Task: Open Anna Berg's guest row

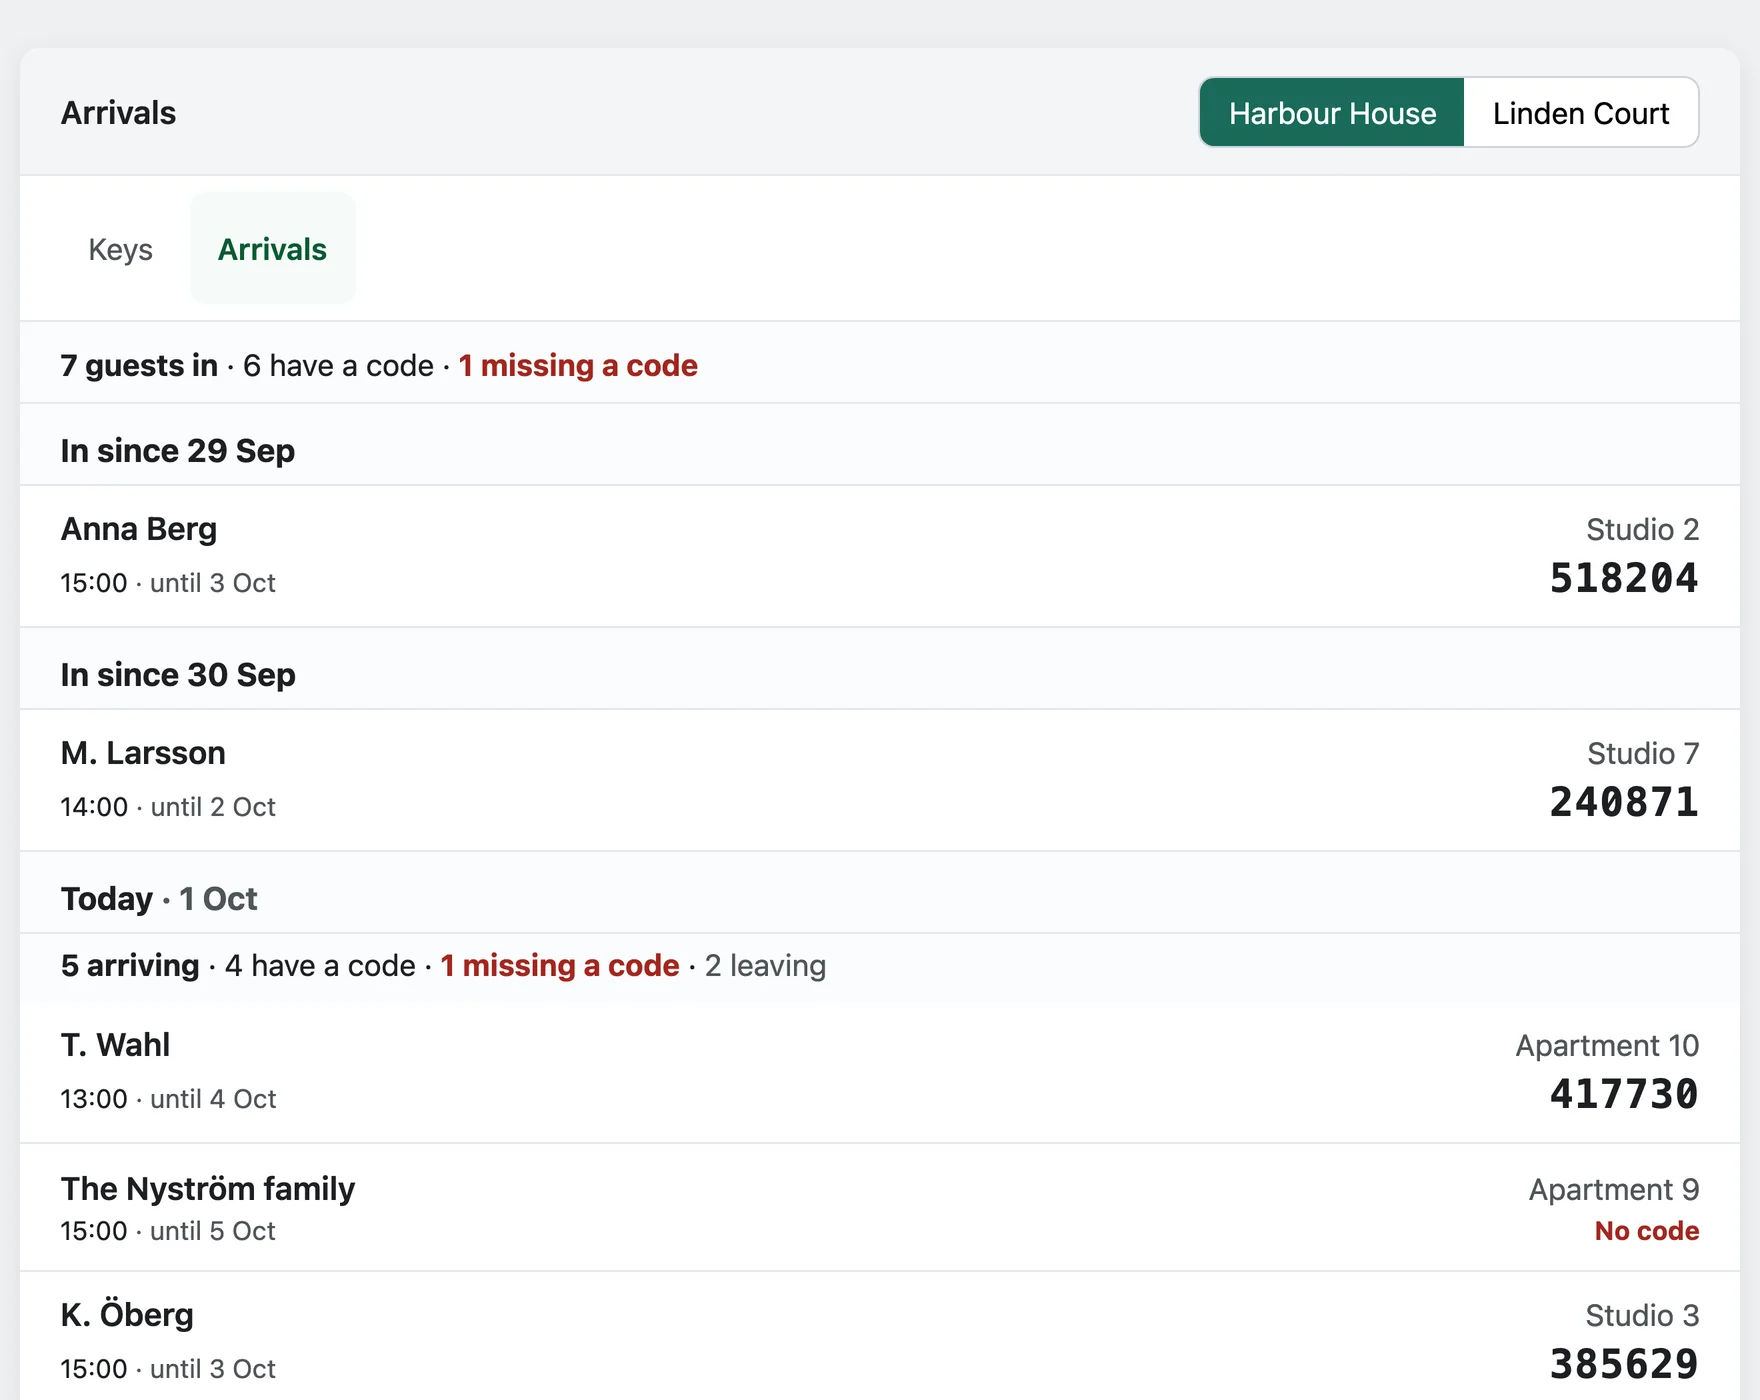Action: (880, 556)
